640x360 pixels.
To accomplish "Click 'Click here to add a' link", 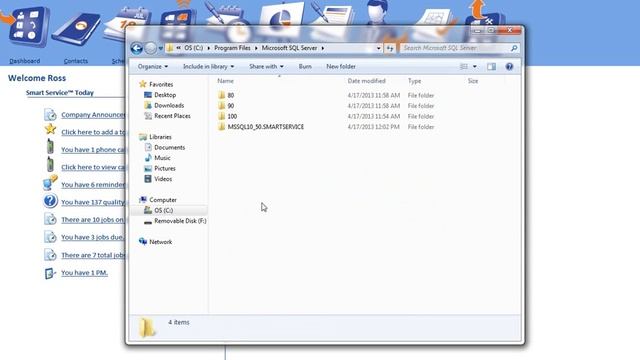I will tap(93, 132).
